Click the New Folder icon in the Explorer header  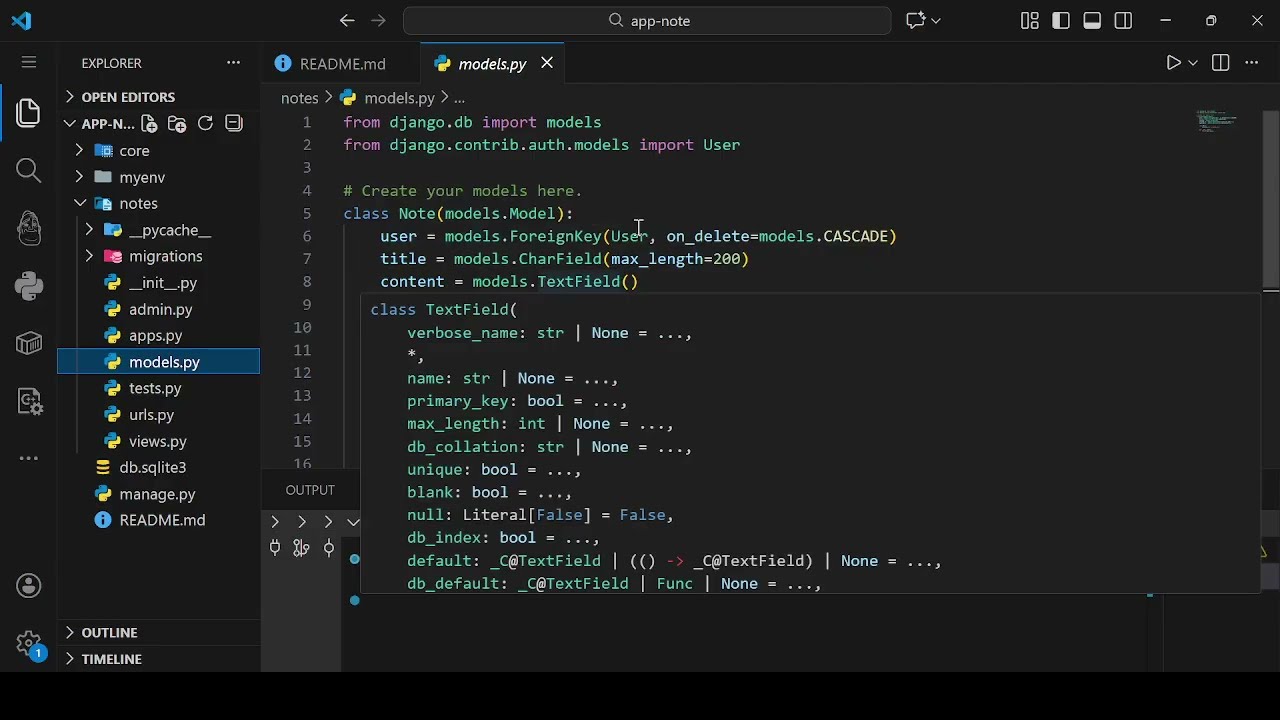(177, 123)
